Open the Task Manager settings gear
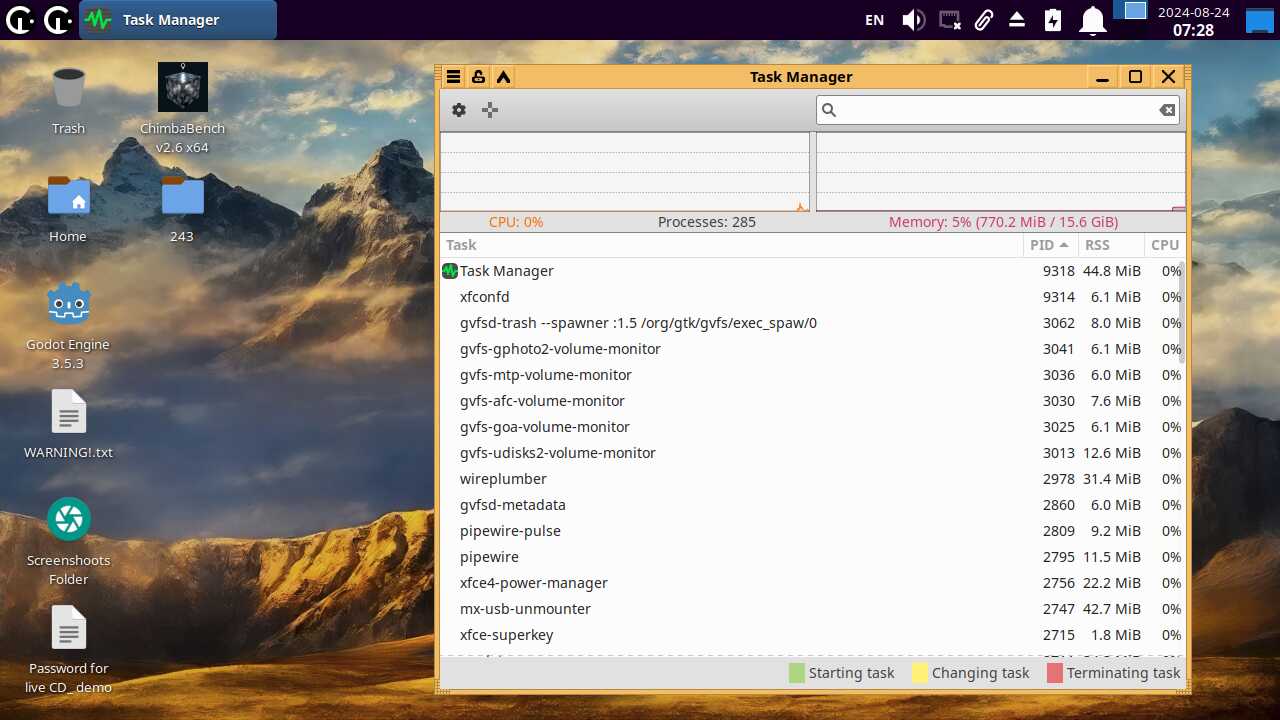This screenshot has height=720, width=1280. 459,110
